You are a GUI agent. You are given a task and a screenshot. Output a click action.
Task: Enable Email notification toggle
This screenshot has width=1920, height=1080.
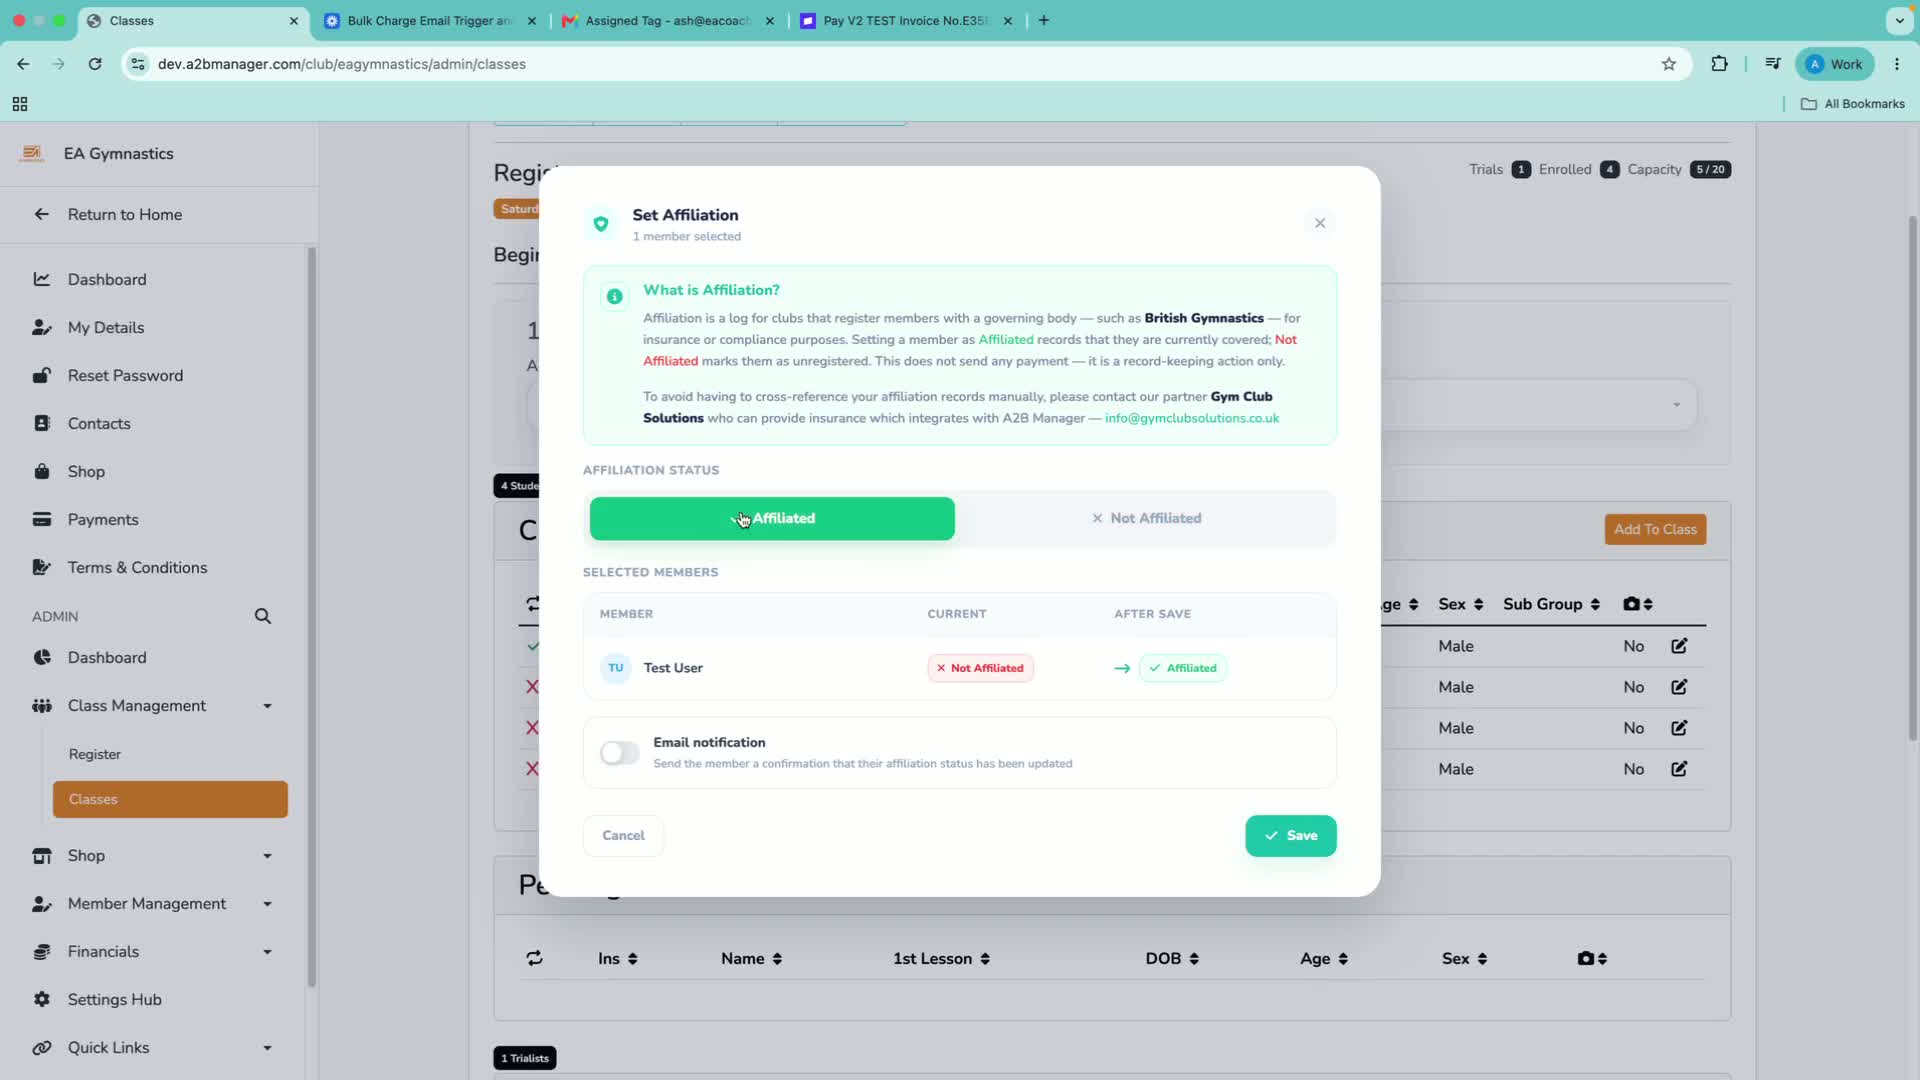pyautogui.click(x=619, y=753)
